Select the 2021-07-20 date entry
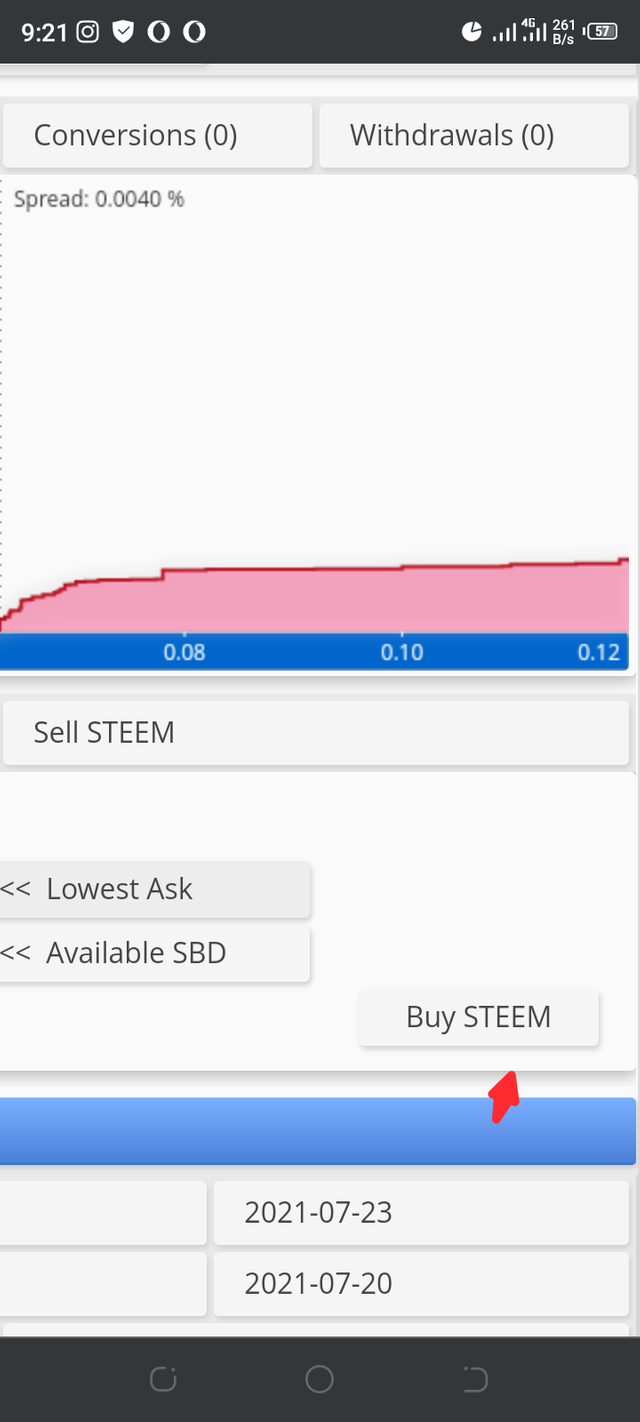The image size is (640, 1422). tap(420, 1283)
